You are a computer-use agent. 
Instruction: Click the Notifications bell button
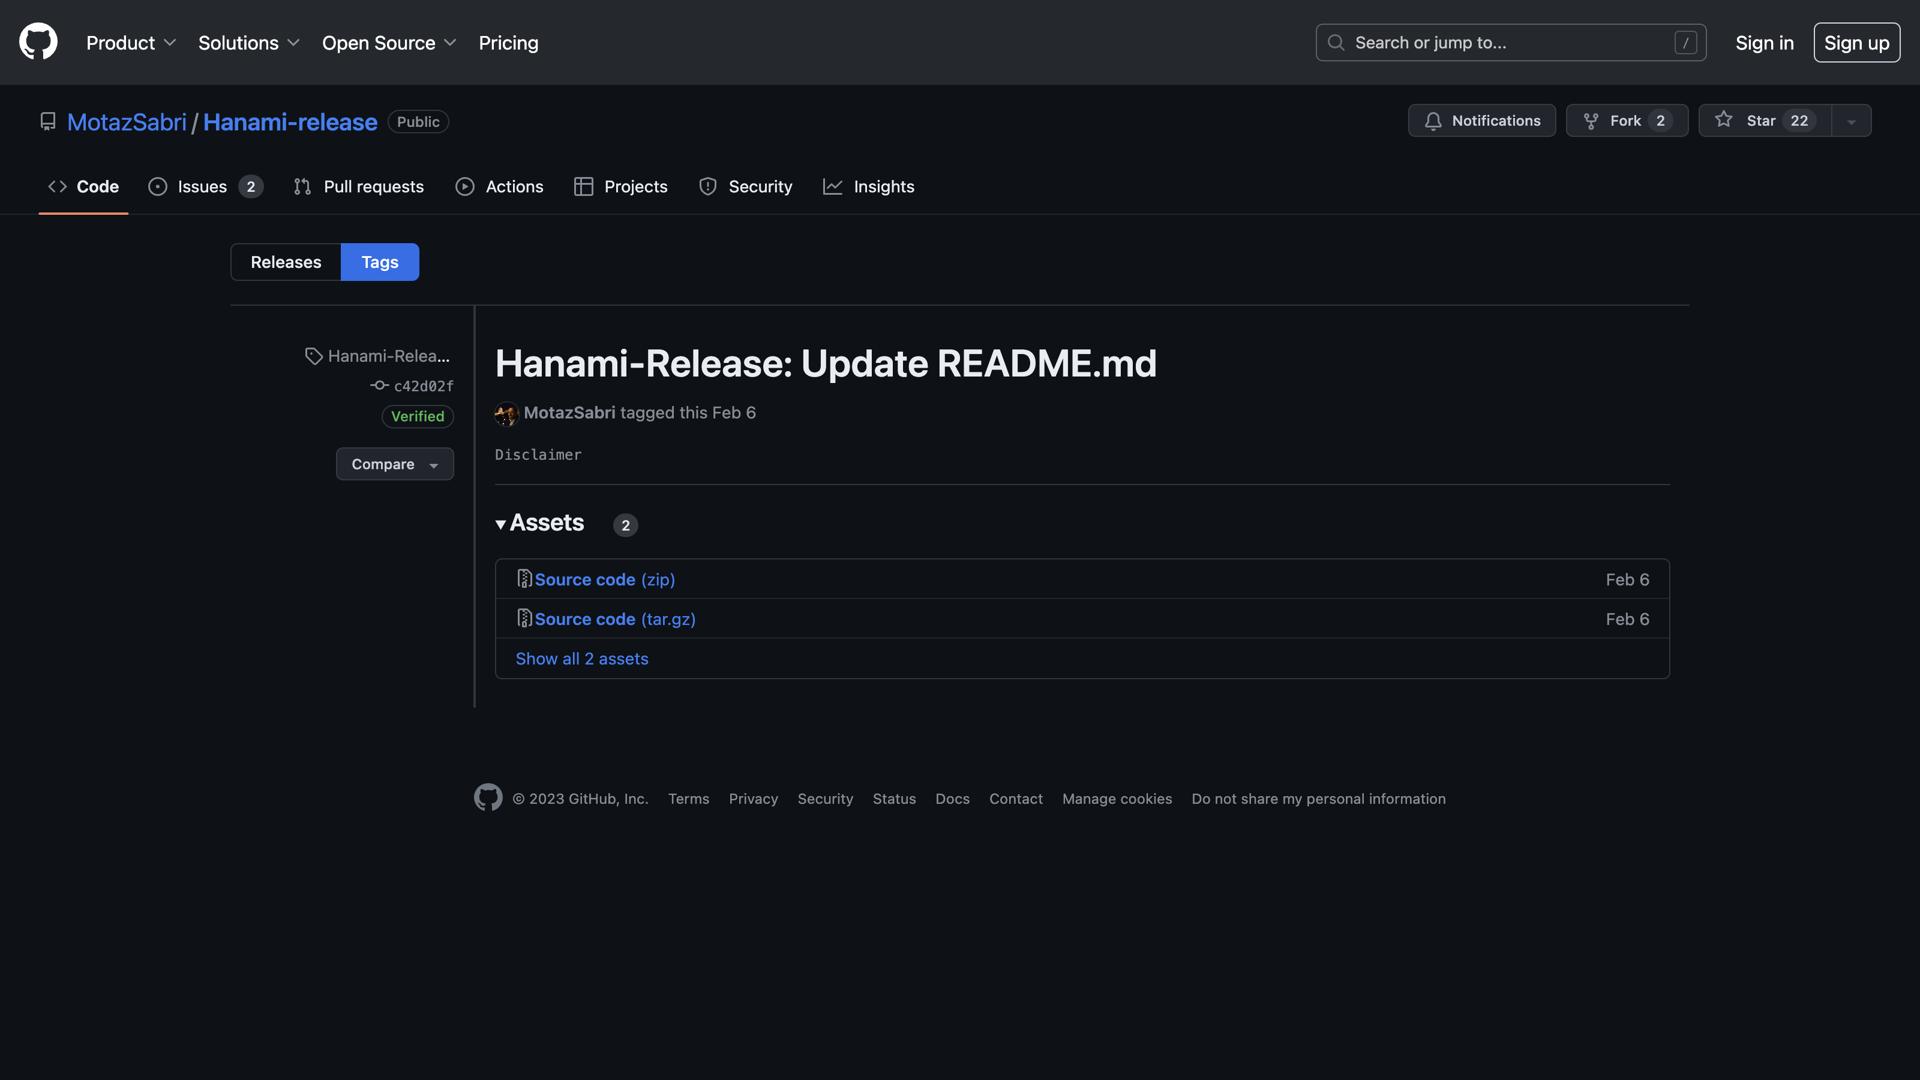(1481, 121)
